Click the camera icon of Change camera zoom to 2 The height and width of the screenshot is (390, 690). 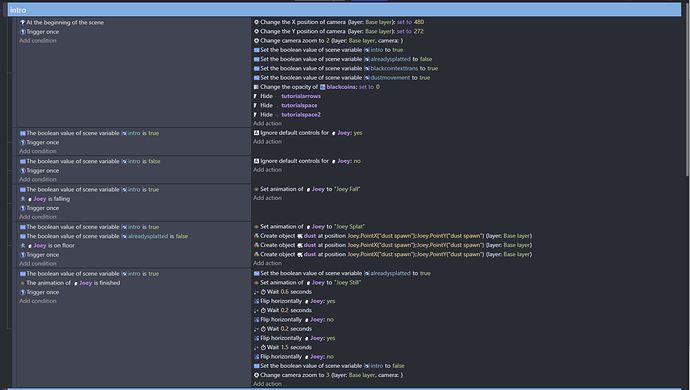[256, 40]
